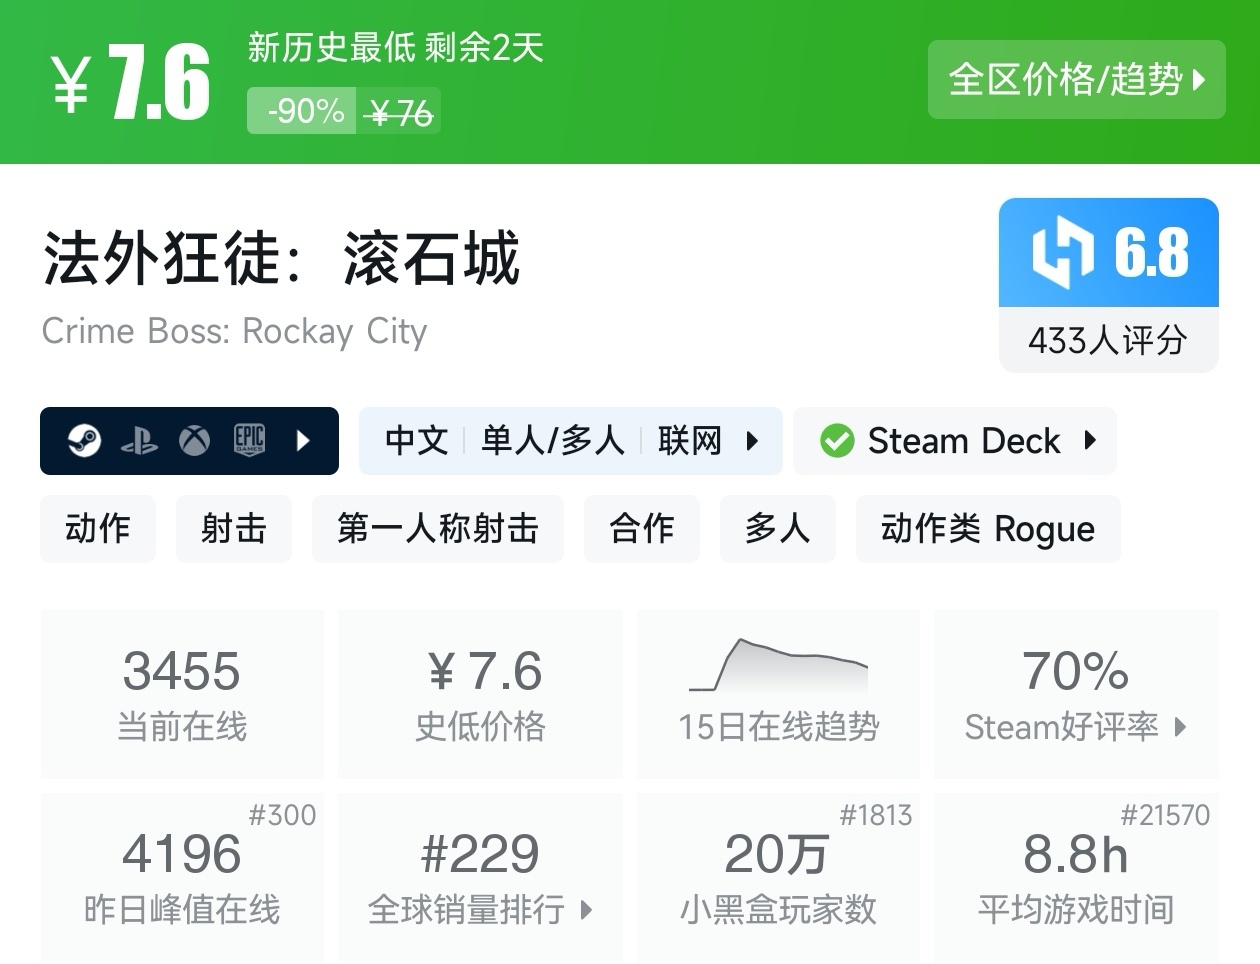The width and height of the screenshot is (1260, 964).
Task: Click the Heybox rating logo icon
Action: pos(1062,252)
